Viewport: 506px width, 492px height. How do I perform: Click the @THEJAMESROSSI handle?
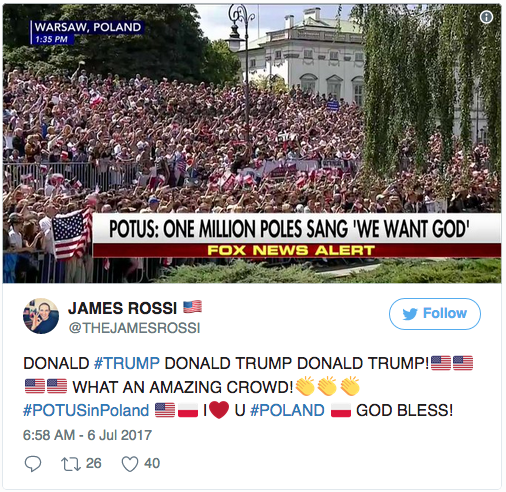tap(134, 328)
